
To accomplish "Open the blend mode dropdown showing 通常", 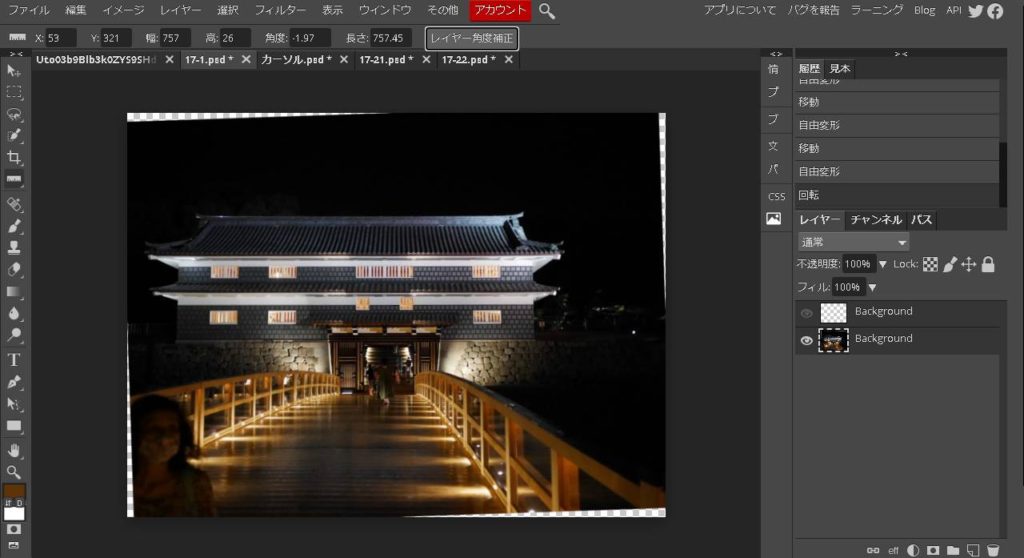I will click(x=853, y=242).
